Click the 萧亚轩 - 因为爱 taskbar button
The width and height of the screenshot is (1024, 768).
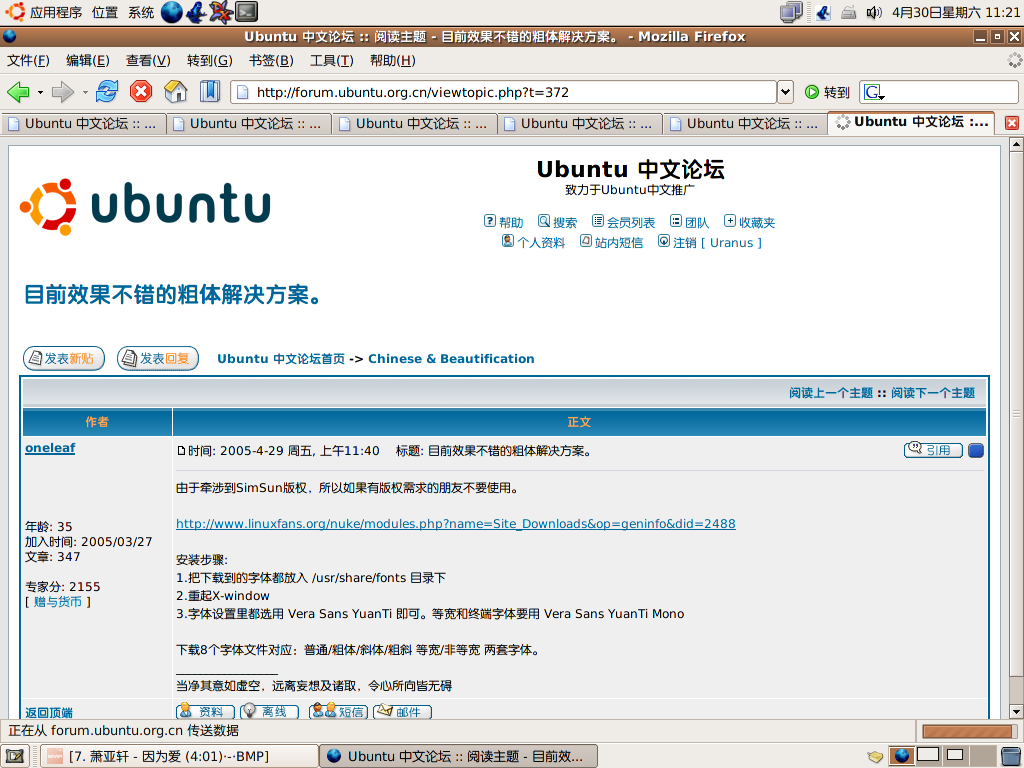pyautogui.click(x=178, y=756)
